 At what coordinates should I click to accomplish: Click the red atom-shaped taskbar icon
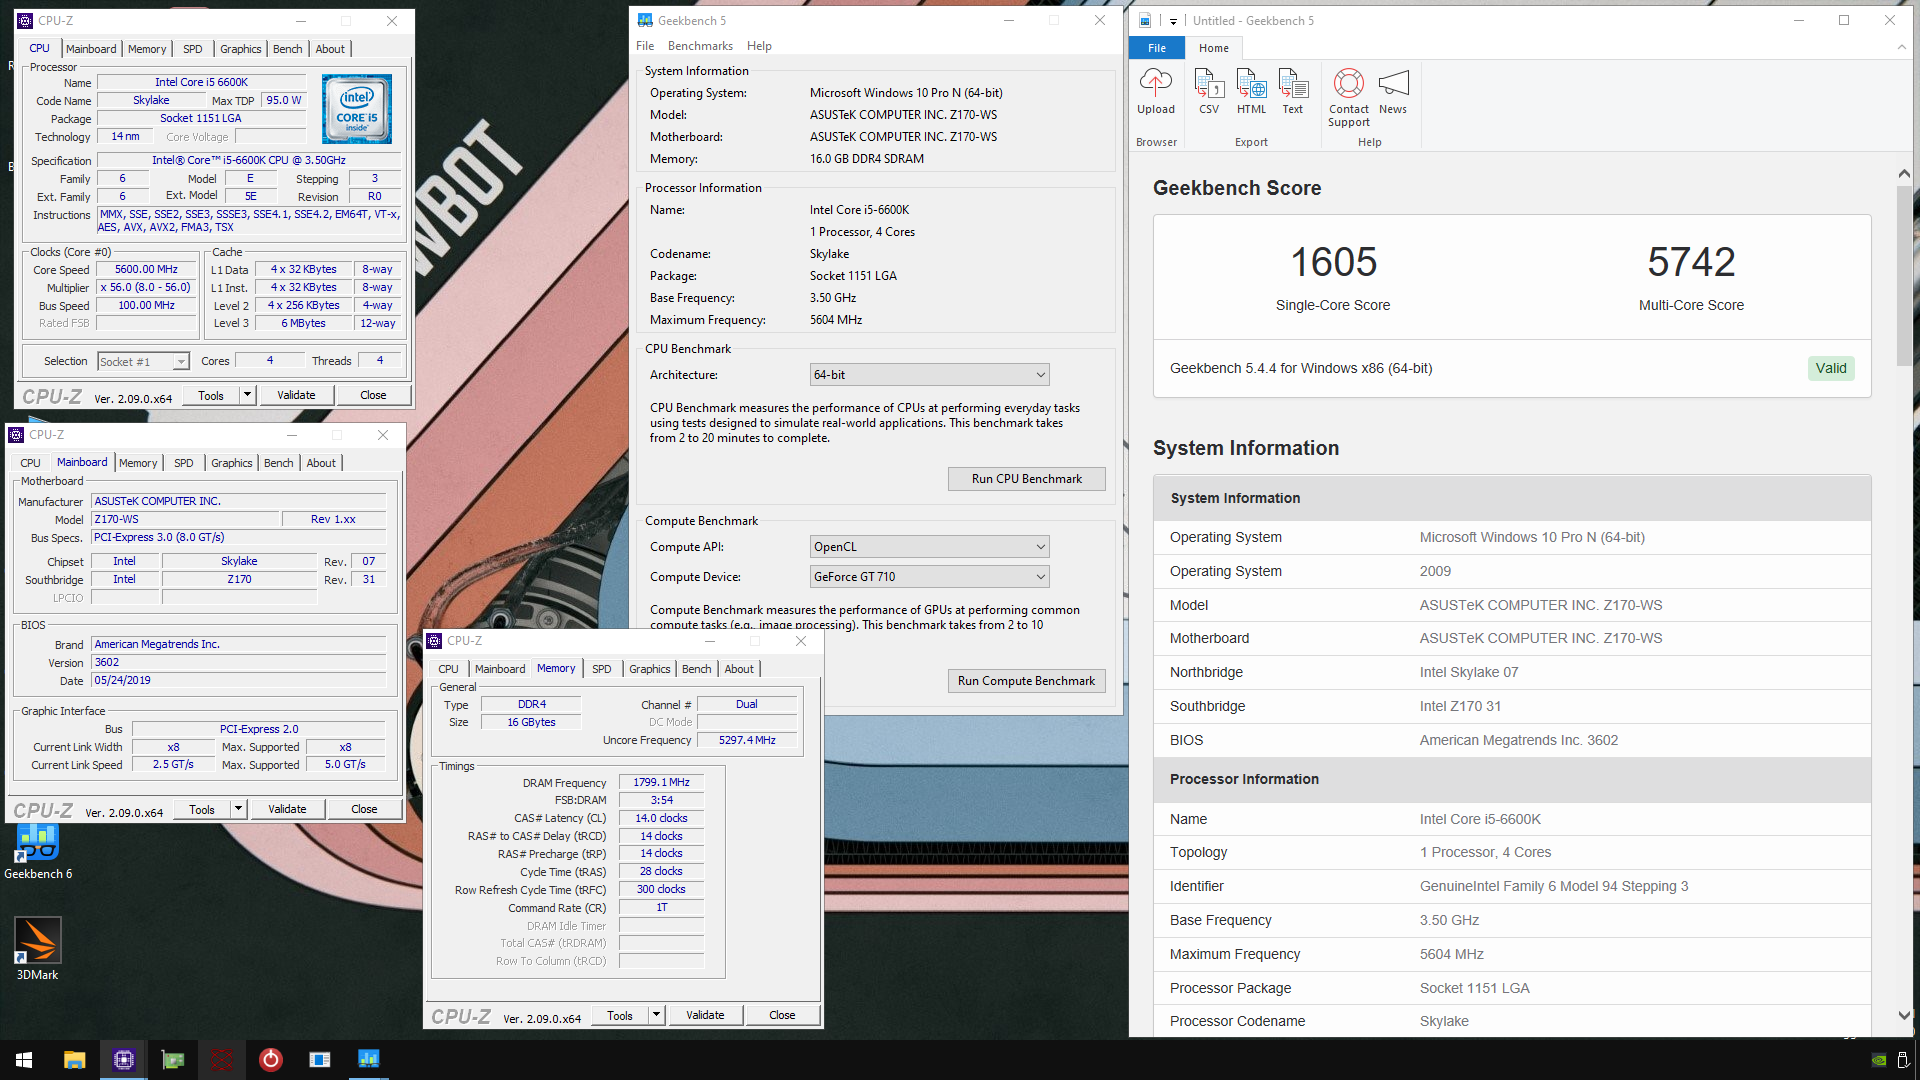coord(222,1059)
